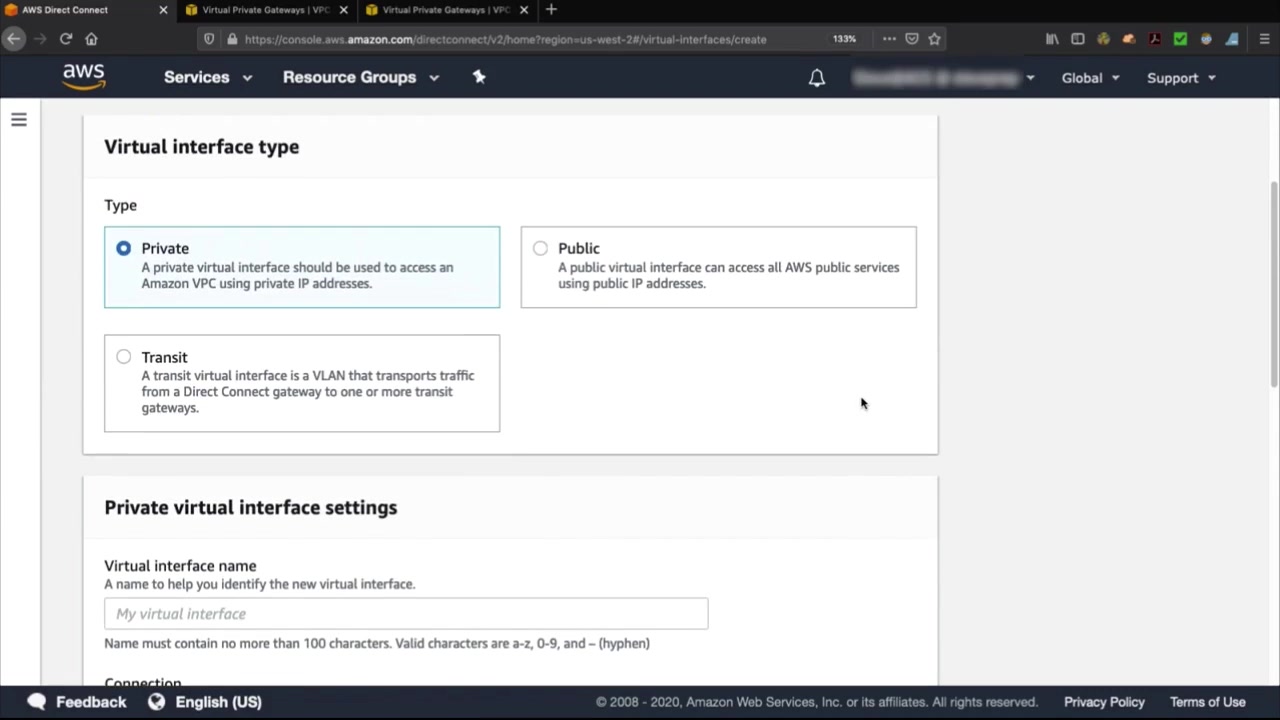Bookmark this page with the star icon

coord(934,39)
